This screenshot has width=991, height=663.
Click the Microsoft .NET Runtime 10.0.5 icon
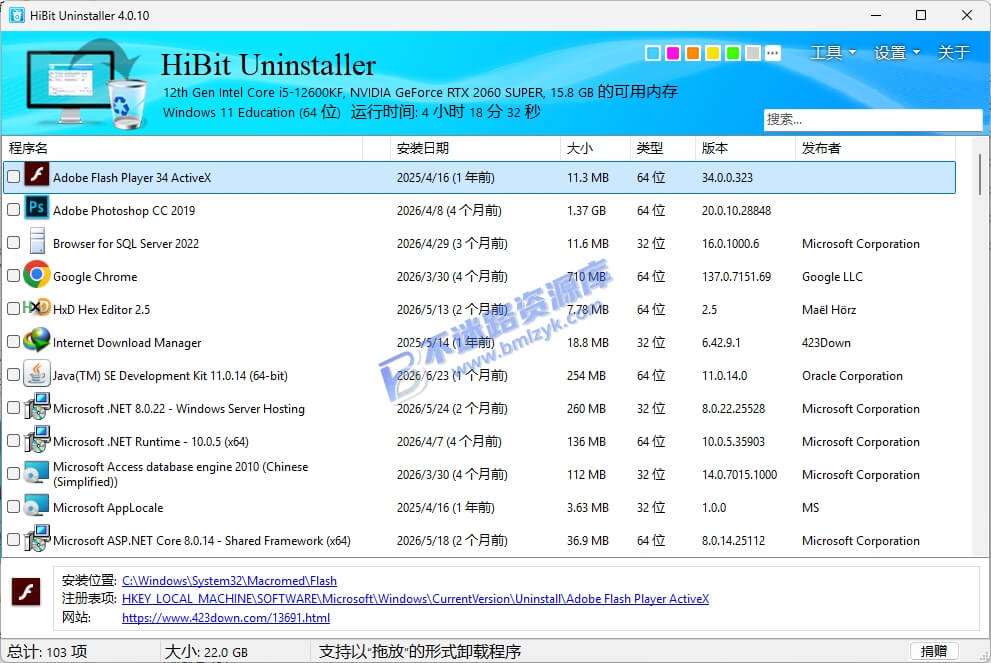coord(37,439)
